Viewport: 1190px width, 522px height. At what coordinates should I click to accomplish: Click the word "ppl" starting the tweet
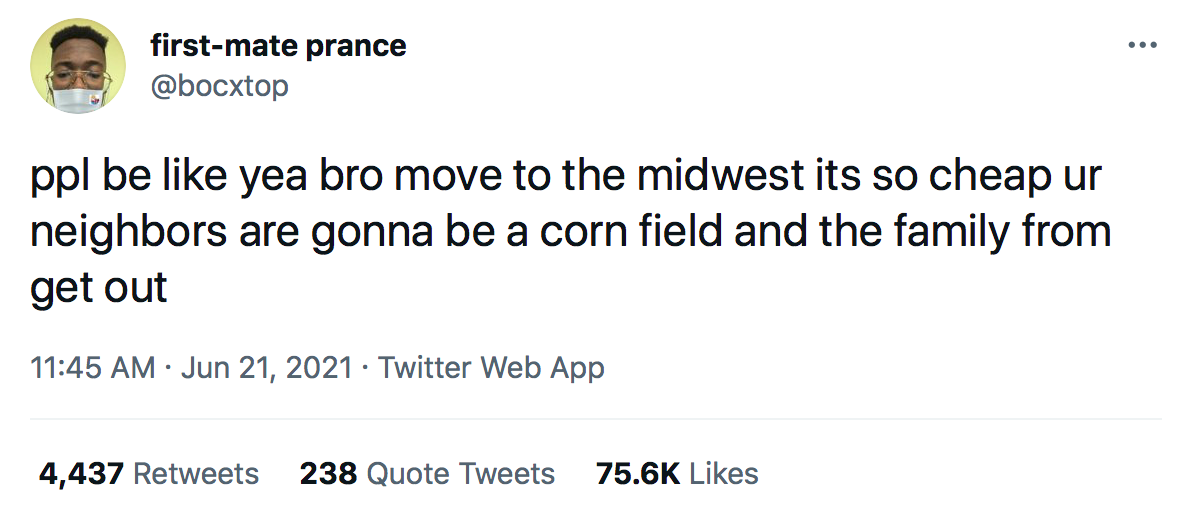tap(57, 180)
